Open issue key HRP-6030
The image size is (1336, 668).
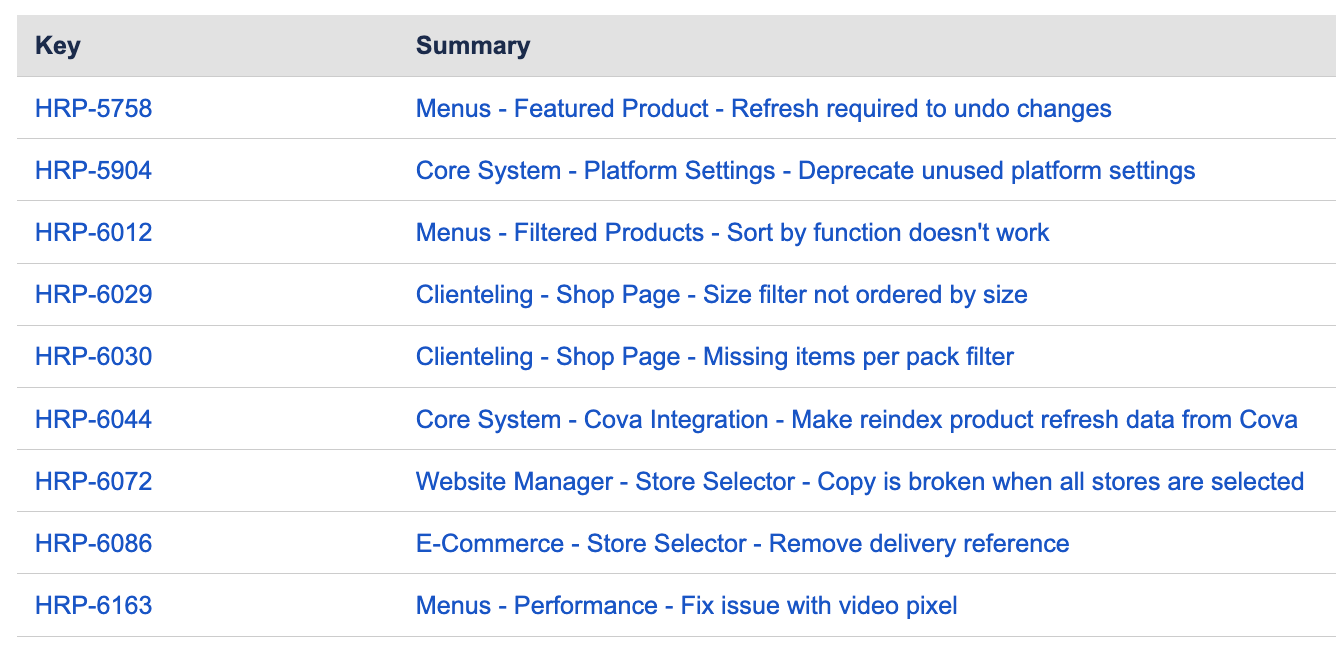(93, 357)
